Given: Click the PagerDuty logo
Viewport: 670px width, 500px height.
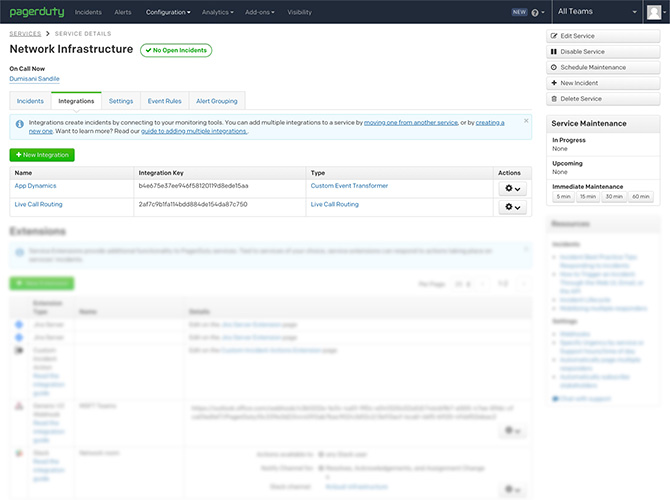Looking at the screenshot, I should [37, 12].
